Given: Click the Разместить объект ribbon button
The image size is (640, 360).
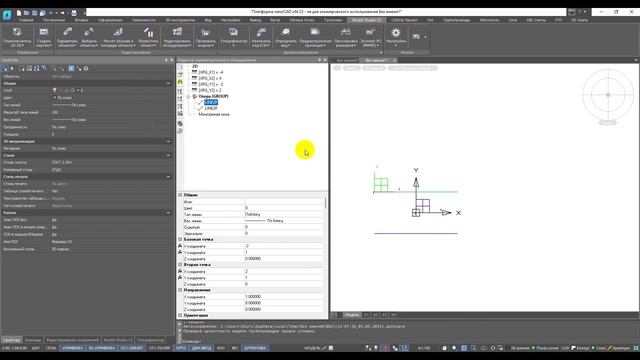Looking at the screenshot, I should pyautogui.click(x=148, y=37).
